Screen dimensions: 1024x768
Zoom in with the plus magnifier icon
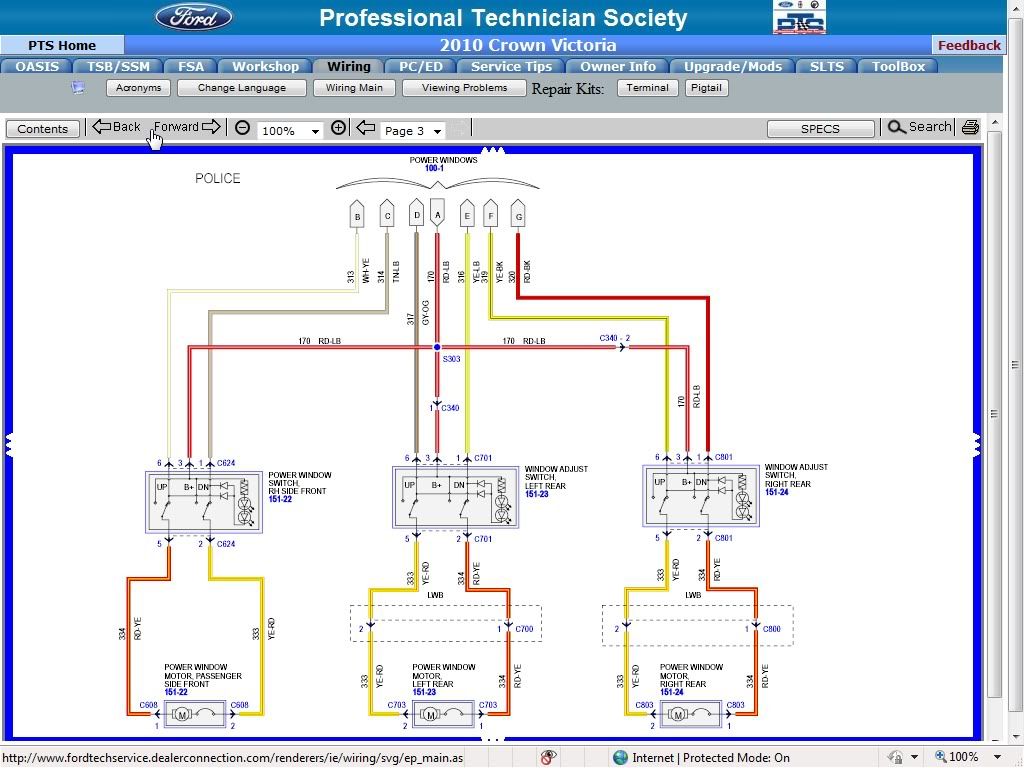click(x=338, y=128)
